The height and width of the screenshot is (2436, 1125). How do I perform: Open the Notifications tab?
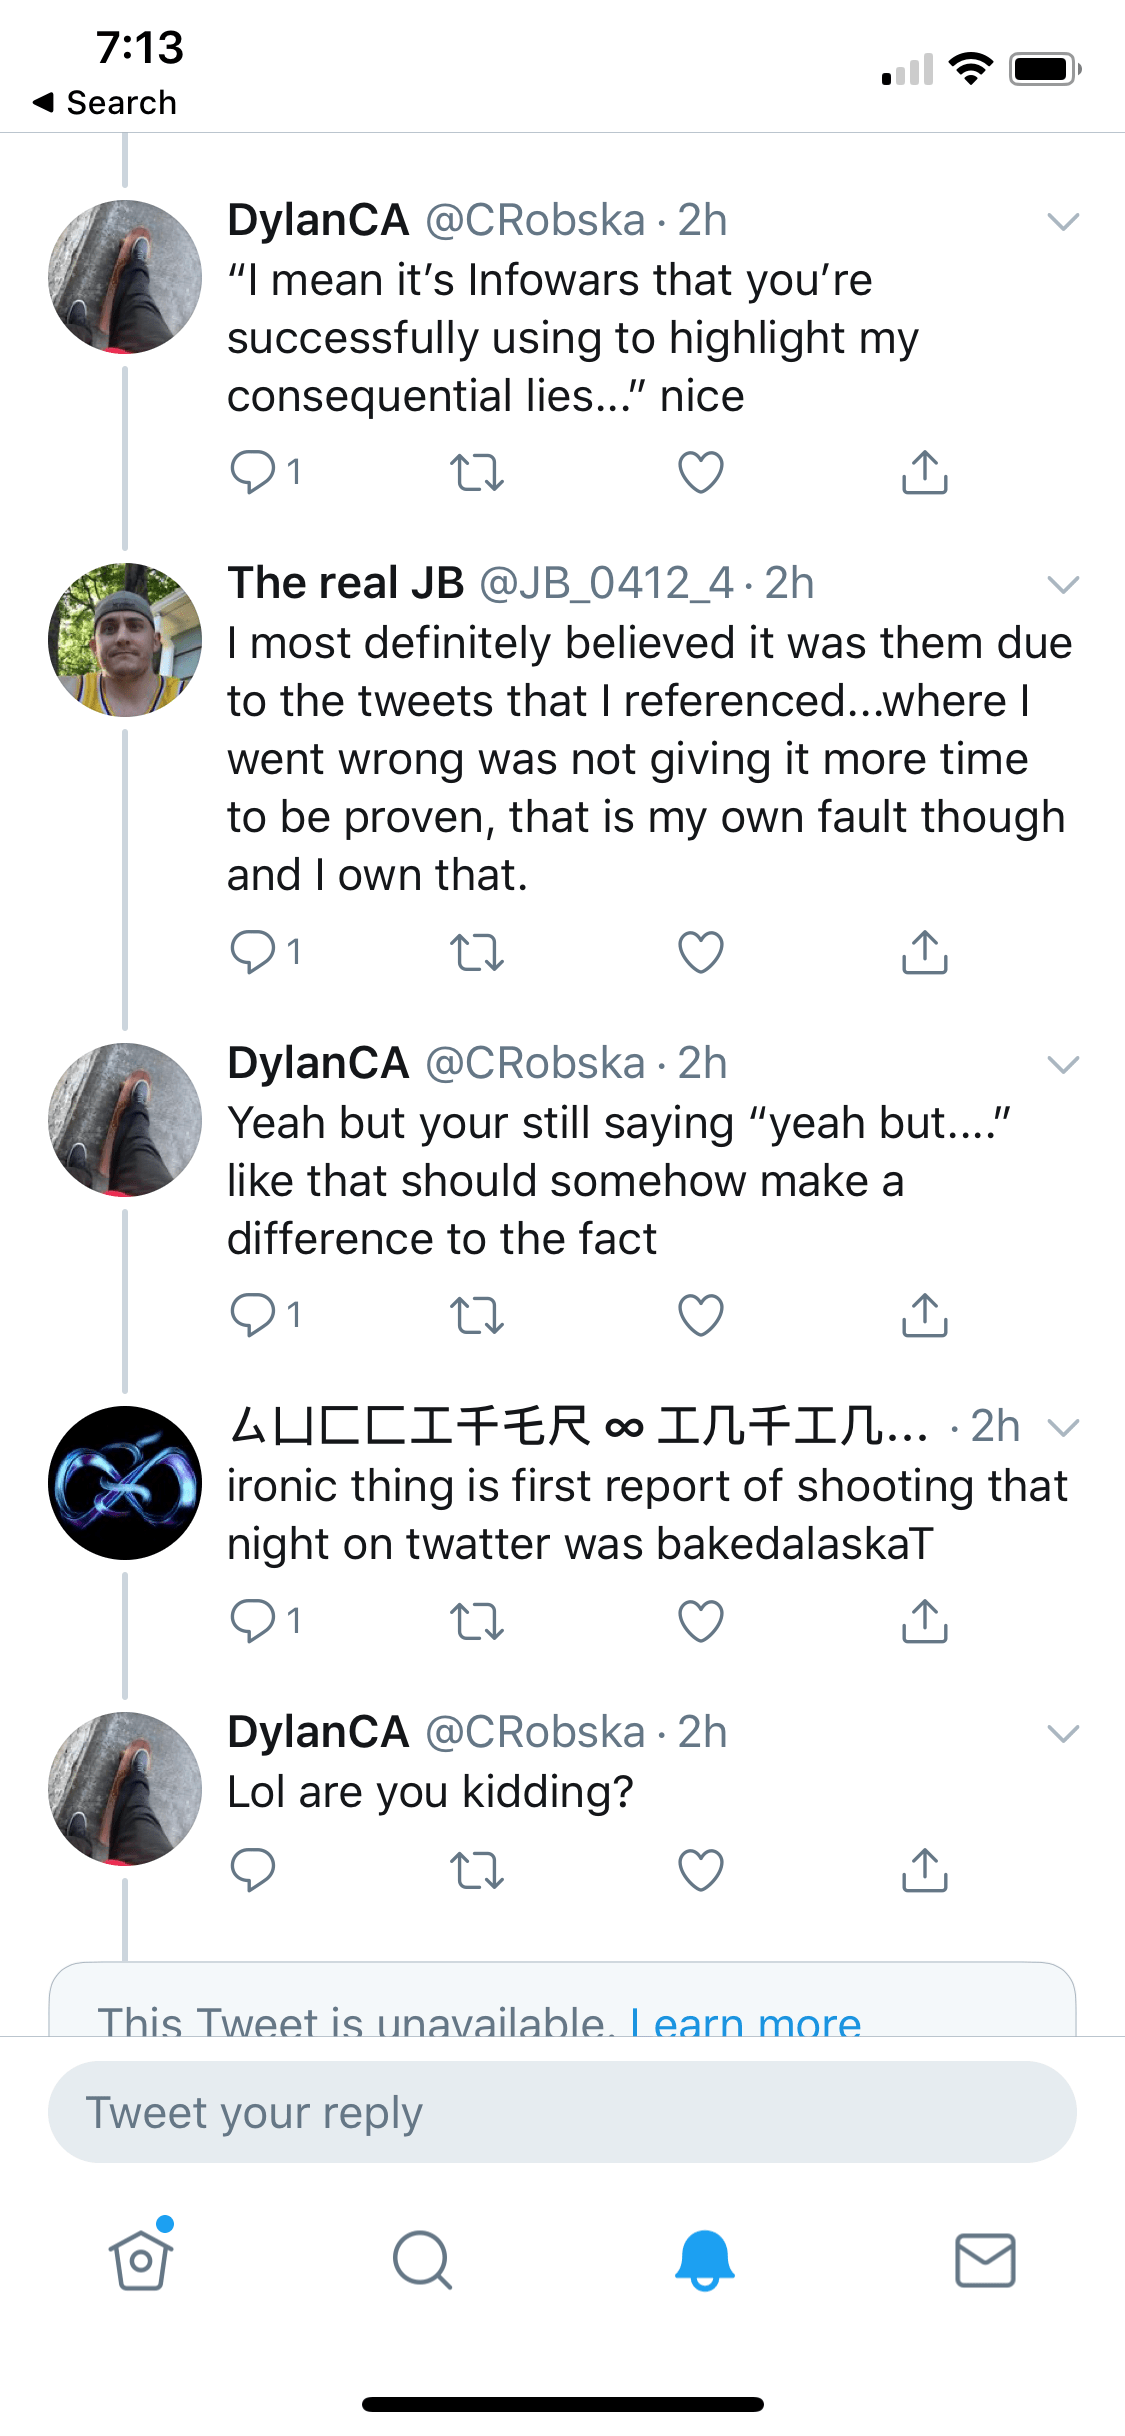(x=704, y=2260)
